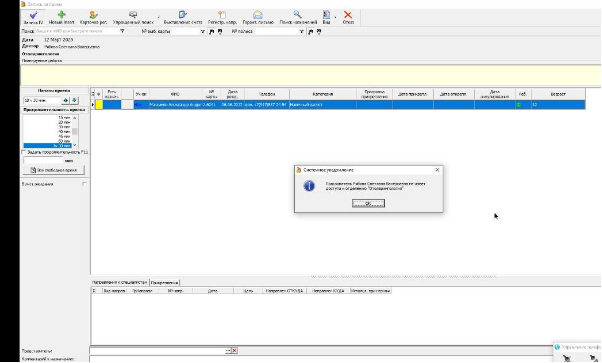The image size is (602, 363).
Task: Open dropdown arrow next to Упрощенный поиск
Action: [159, 17]
